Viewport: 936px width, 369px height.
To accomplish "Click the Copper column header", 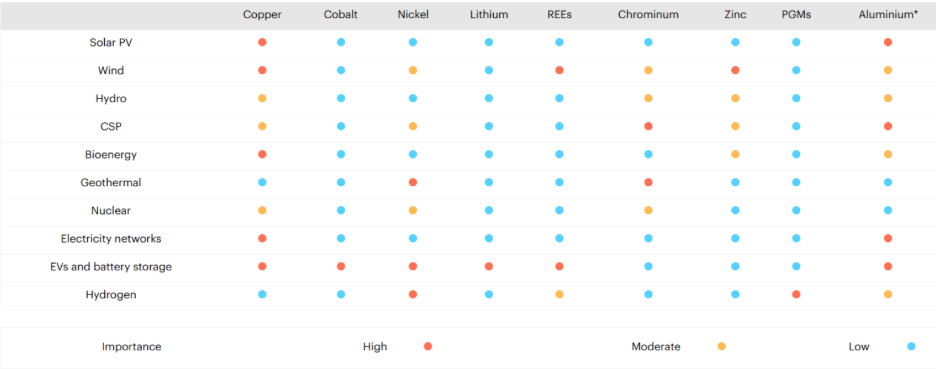I will click(262, 15).
